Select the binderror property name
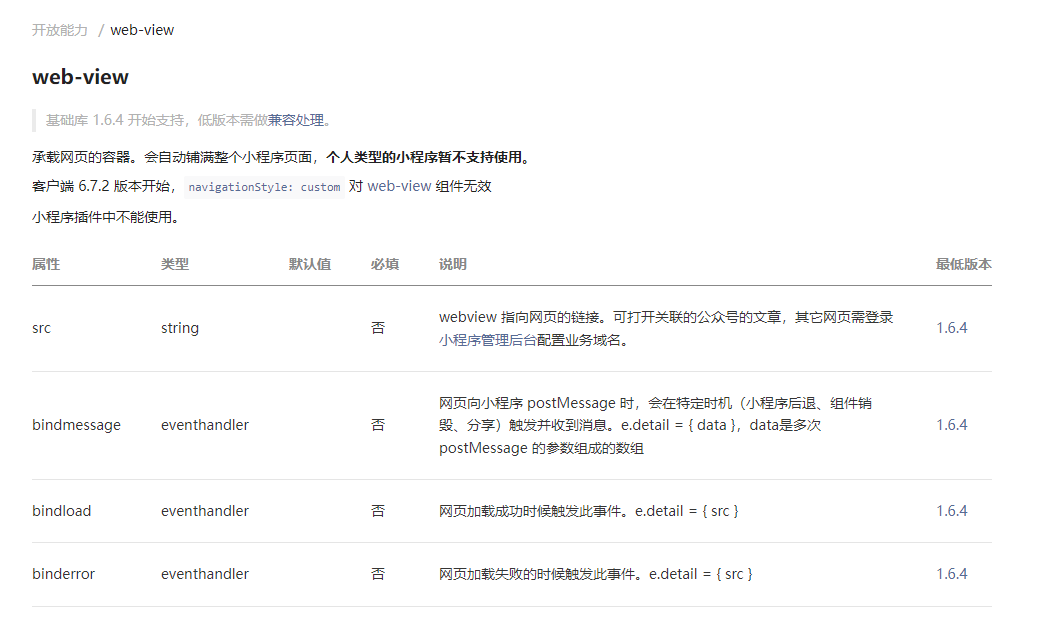The width and height of the screenshot is (1050, 642). tap(64, 574)
